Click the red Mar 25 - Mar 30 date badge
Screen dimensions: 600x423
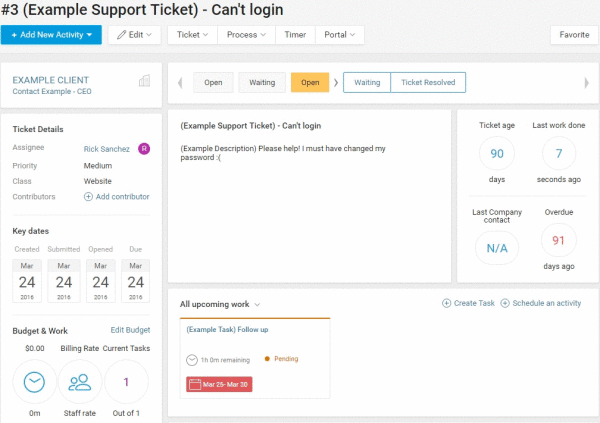[x=219, y=384]
